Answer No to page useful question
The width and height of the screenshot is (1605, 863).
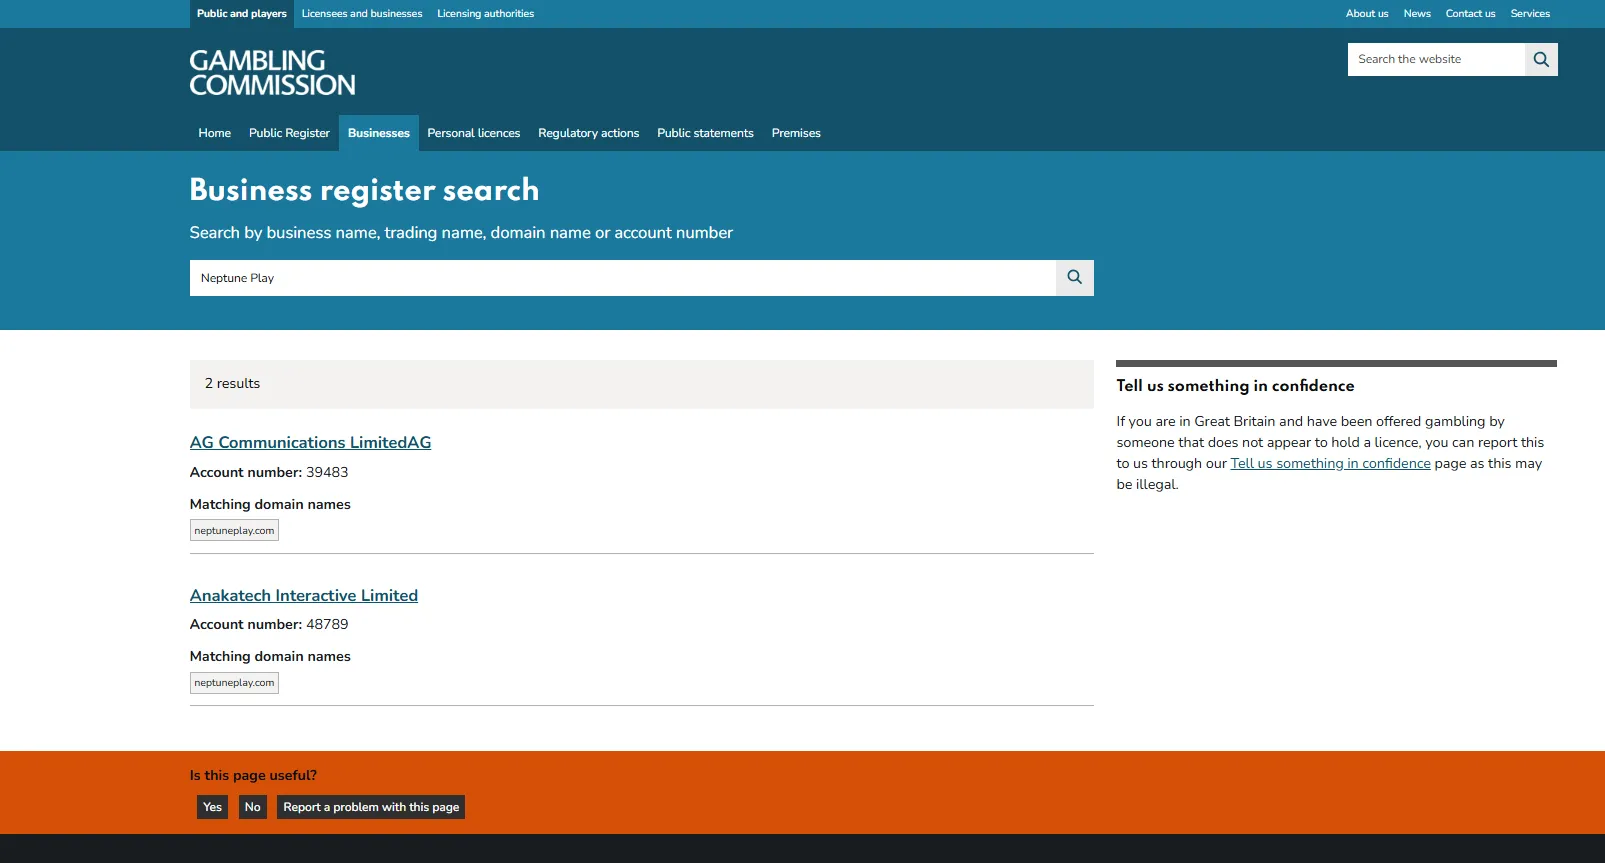(x=253, y=807)
